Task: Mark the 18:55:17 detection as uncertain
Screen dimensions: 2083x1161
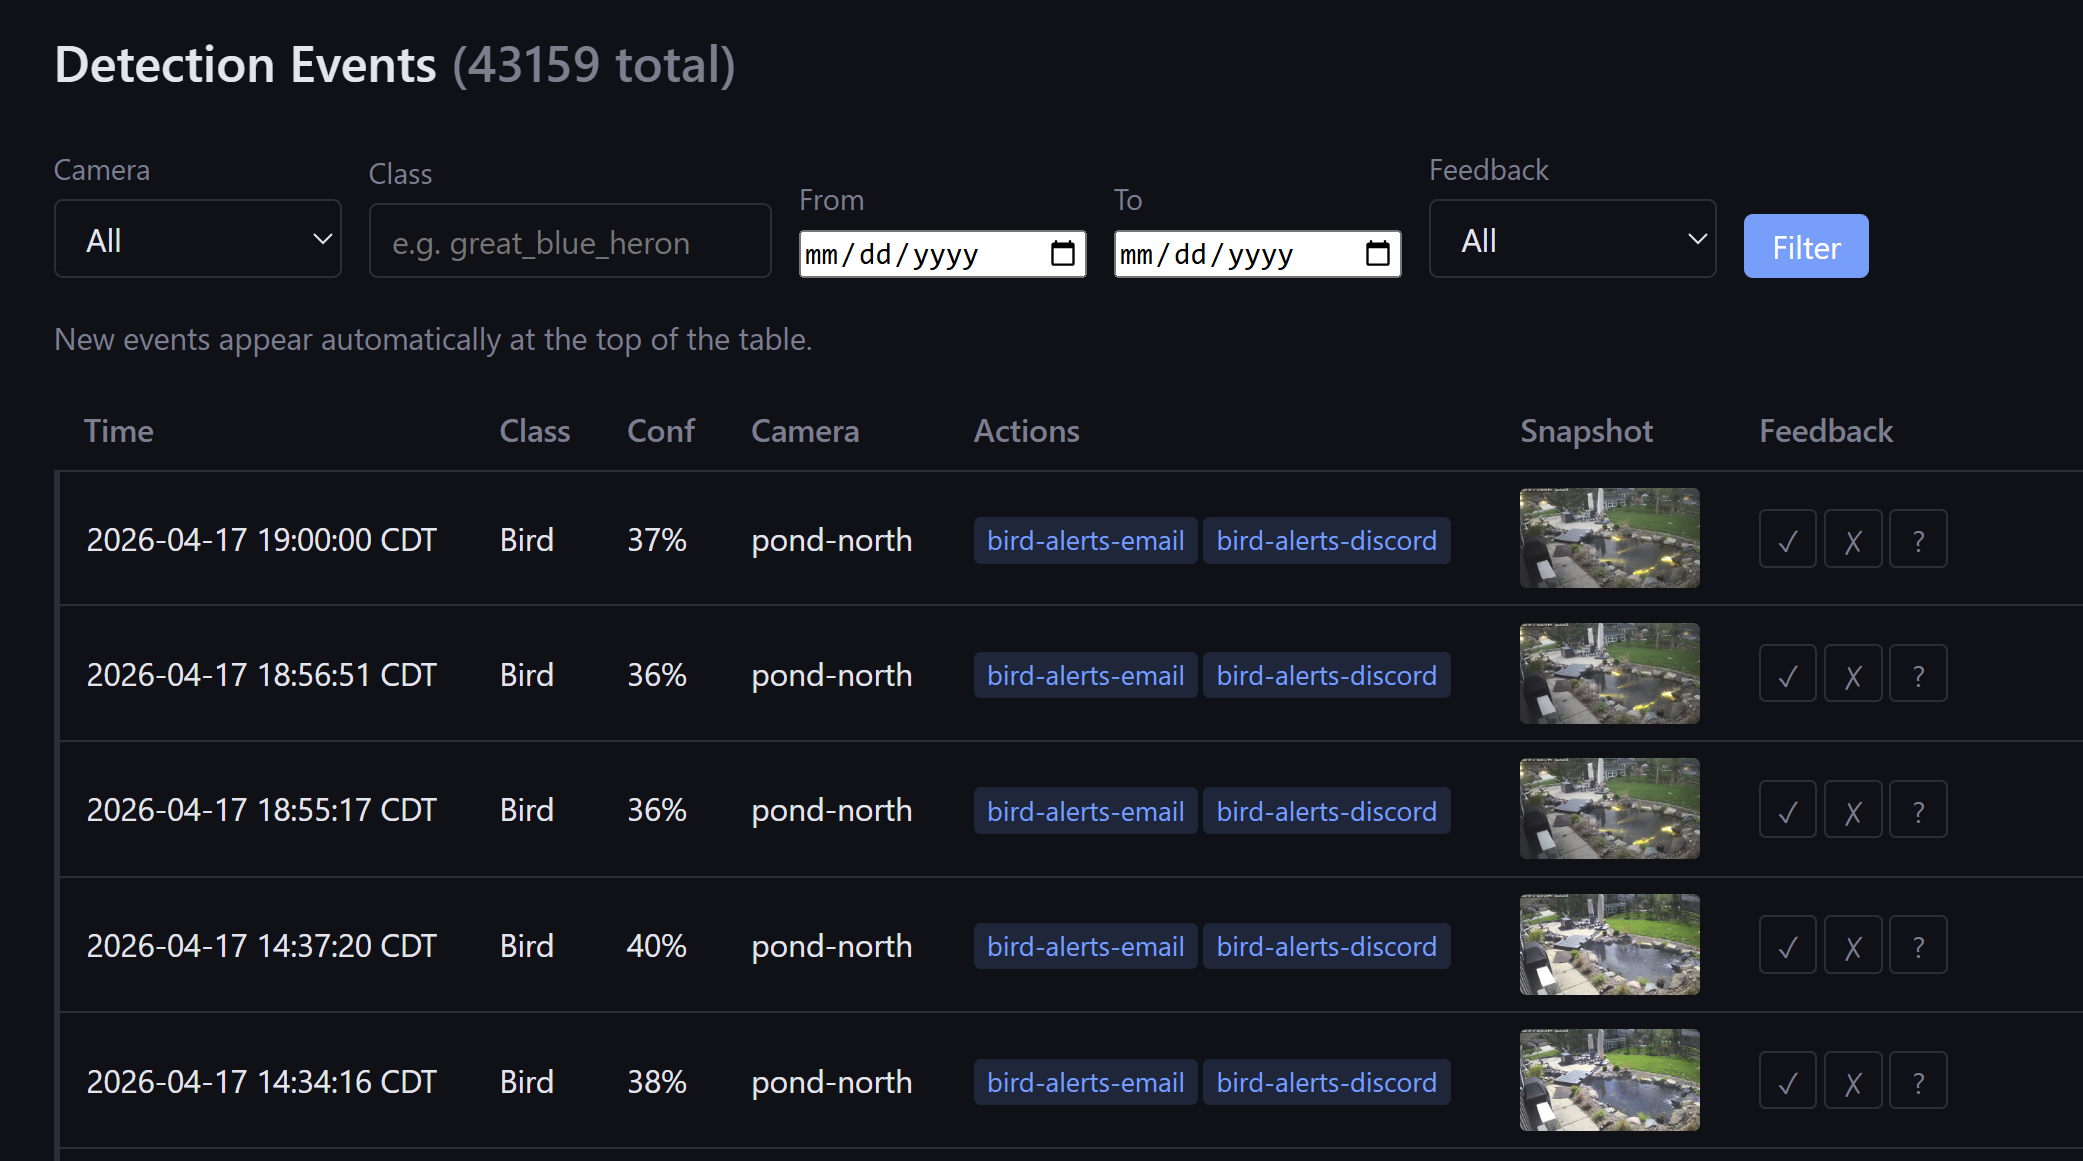Action: pyautogui.click(x=1918, y=809)
